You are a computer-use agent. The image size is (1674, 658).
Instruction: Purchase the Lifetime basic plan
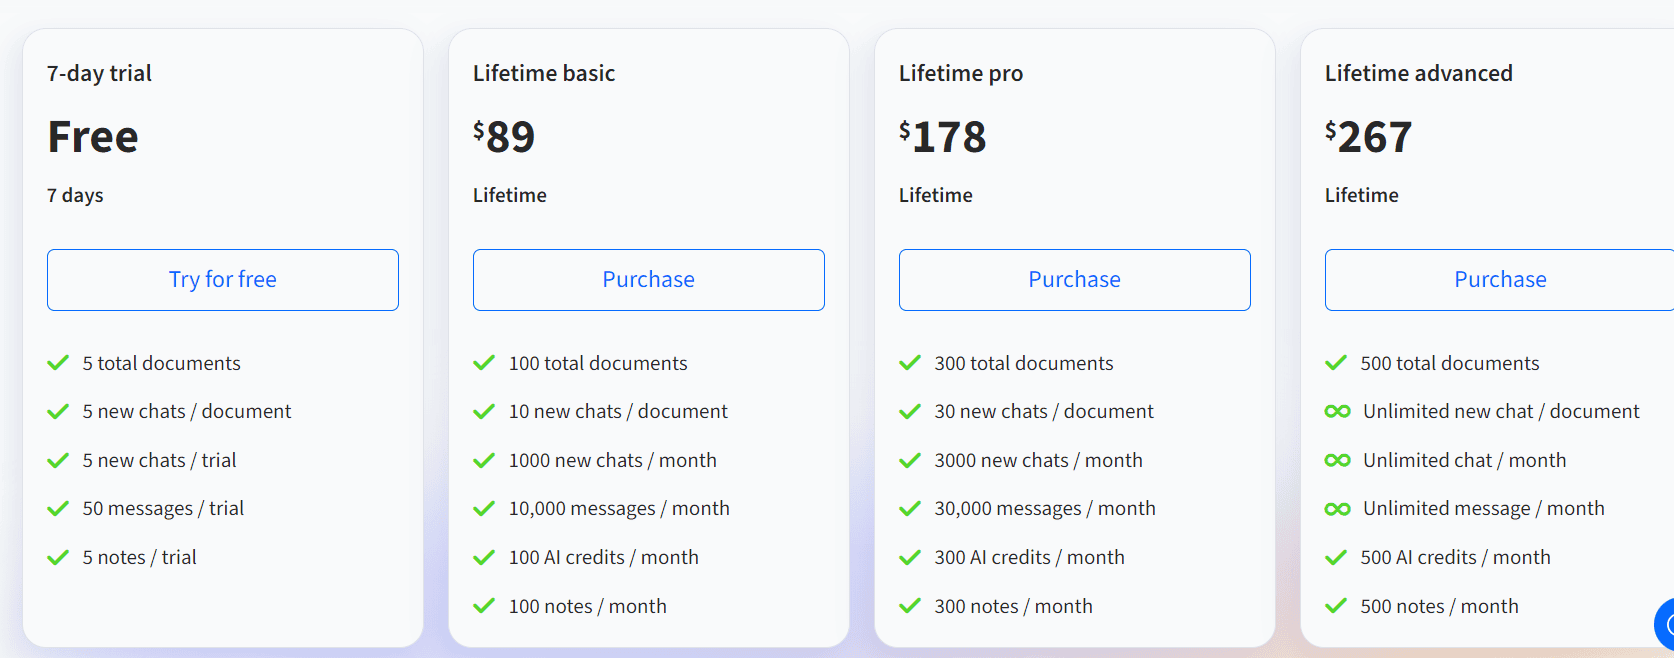point(649,280)
